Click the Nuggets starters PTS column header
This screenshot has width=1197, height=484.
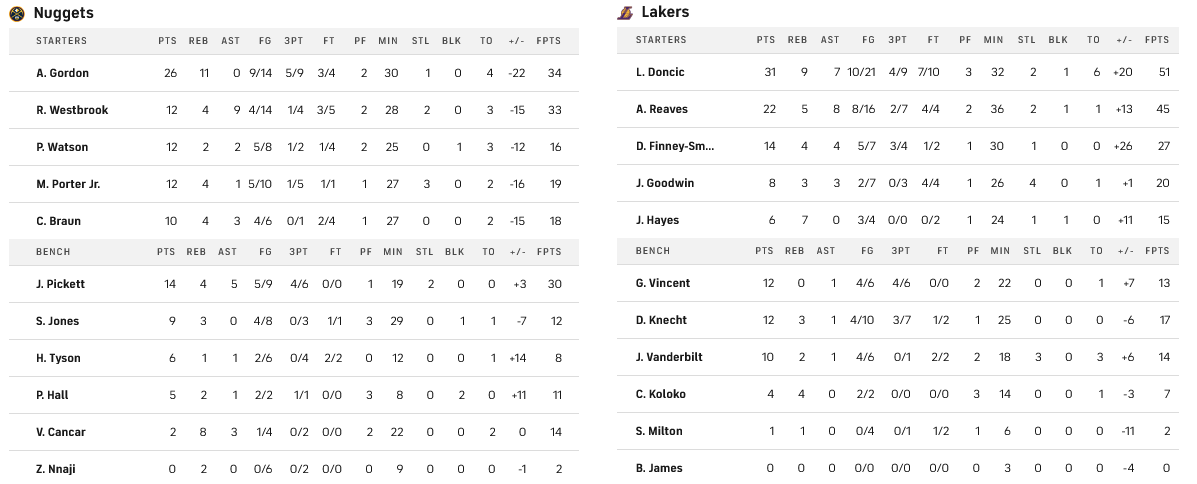pos(167,41)
